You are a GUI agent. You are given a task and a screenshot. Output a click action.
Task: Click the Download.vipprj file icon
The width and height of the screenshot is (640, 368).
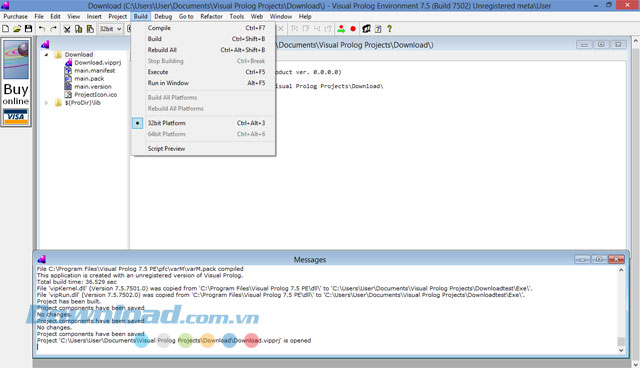pos(68,62)
